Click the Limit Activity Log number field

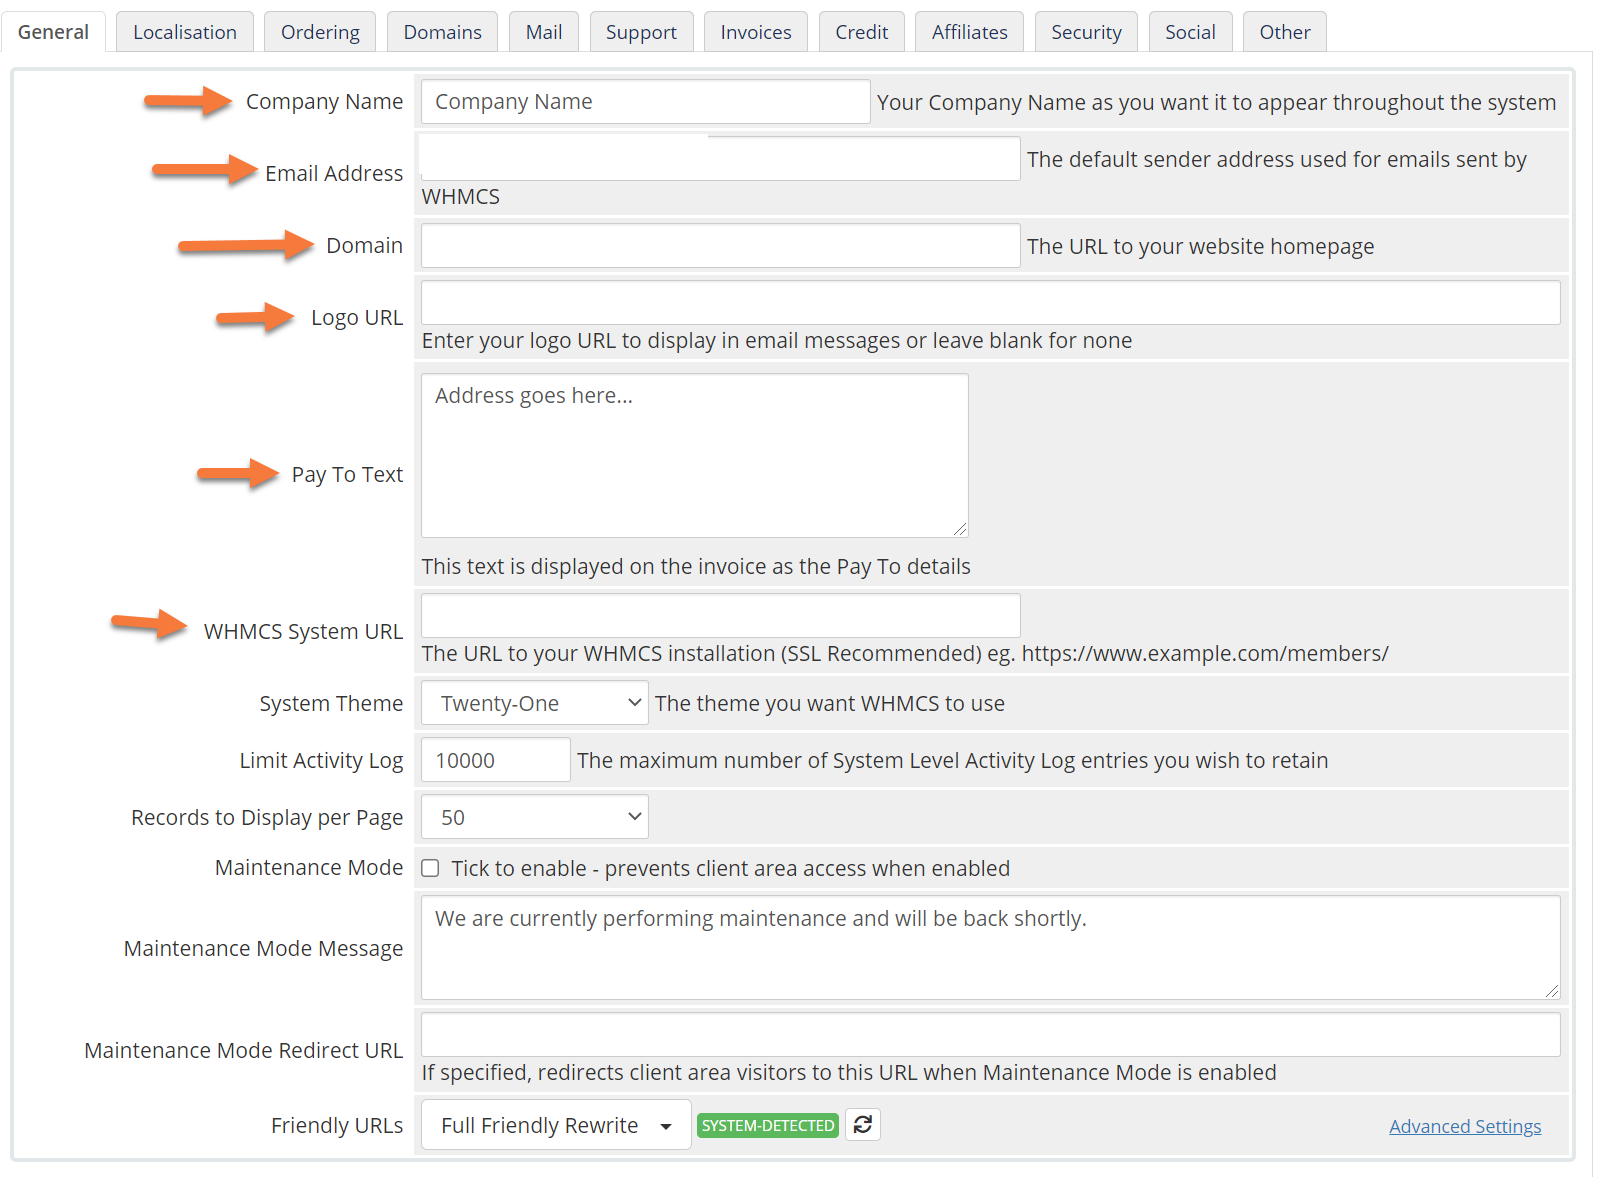coord(495,760)
